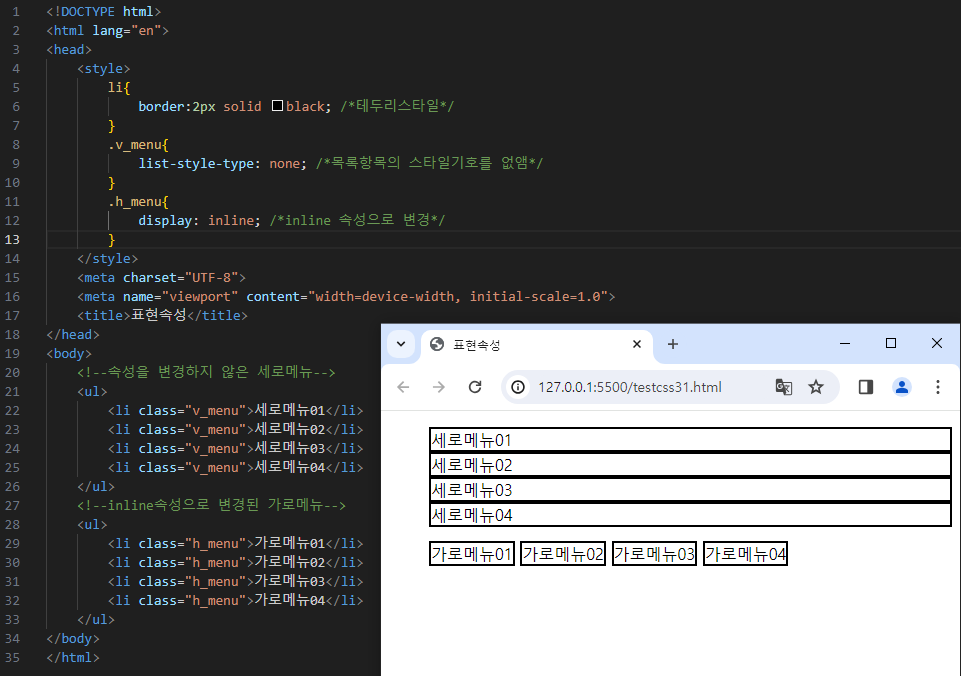This screenshot has height=676, width=961.
Task: Click the 세로메뉴 HTML comment on line 20
Action: [206, 372]
